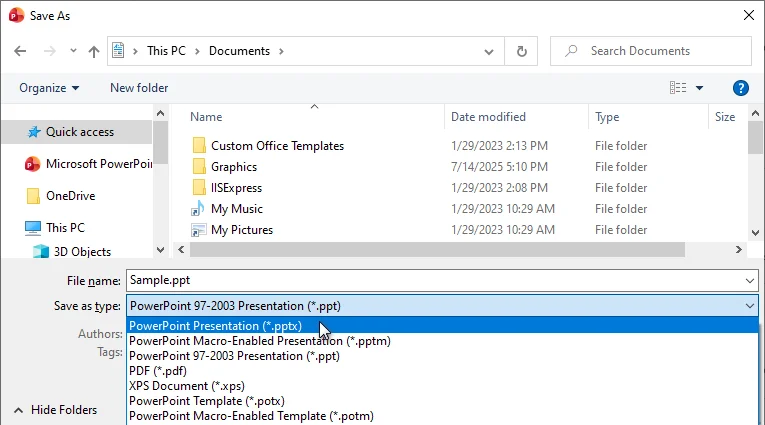Viewport: 765px width, 425px height.
Task: Click the Back navigation arrow
Action: coord(20,51)
